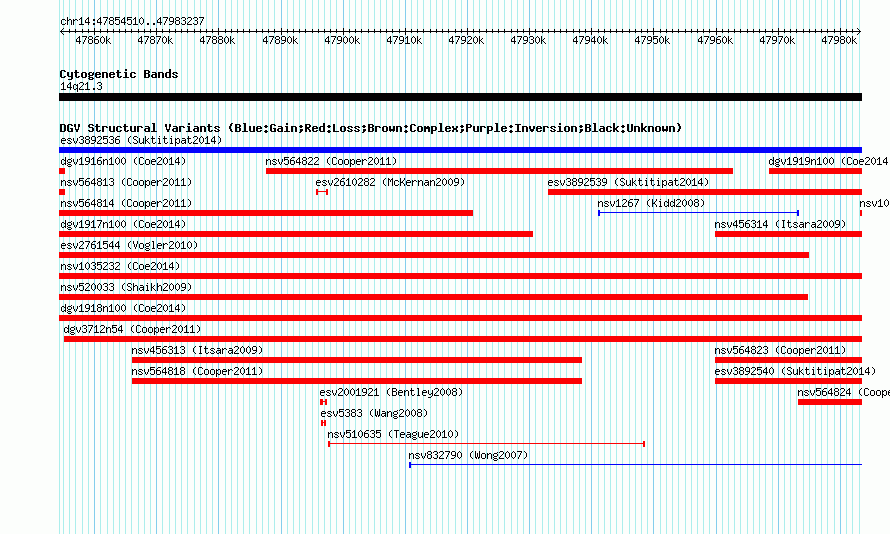The height and width of the screenshot is (534, 890).
Task: Click the red nsv564822 loss bar
Action: click(499, 171)
